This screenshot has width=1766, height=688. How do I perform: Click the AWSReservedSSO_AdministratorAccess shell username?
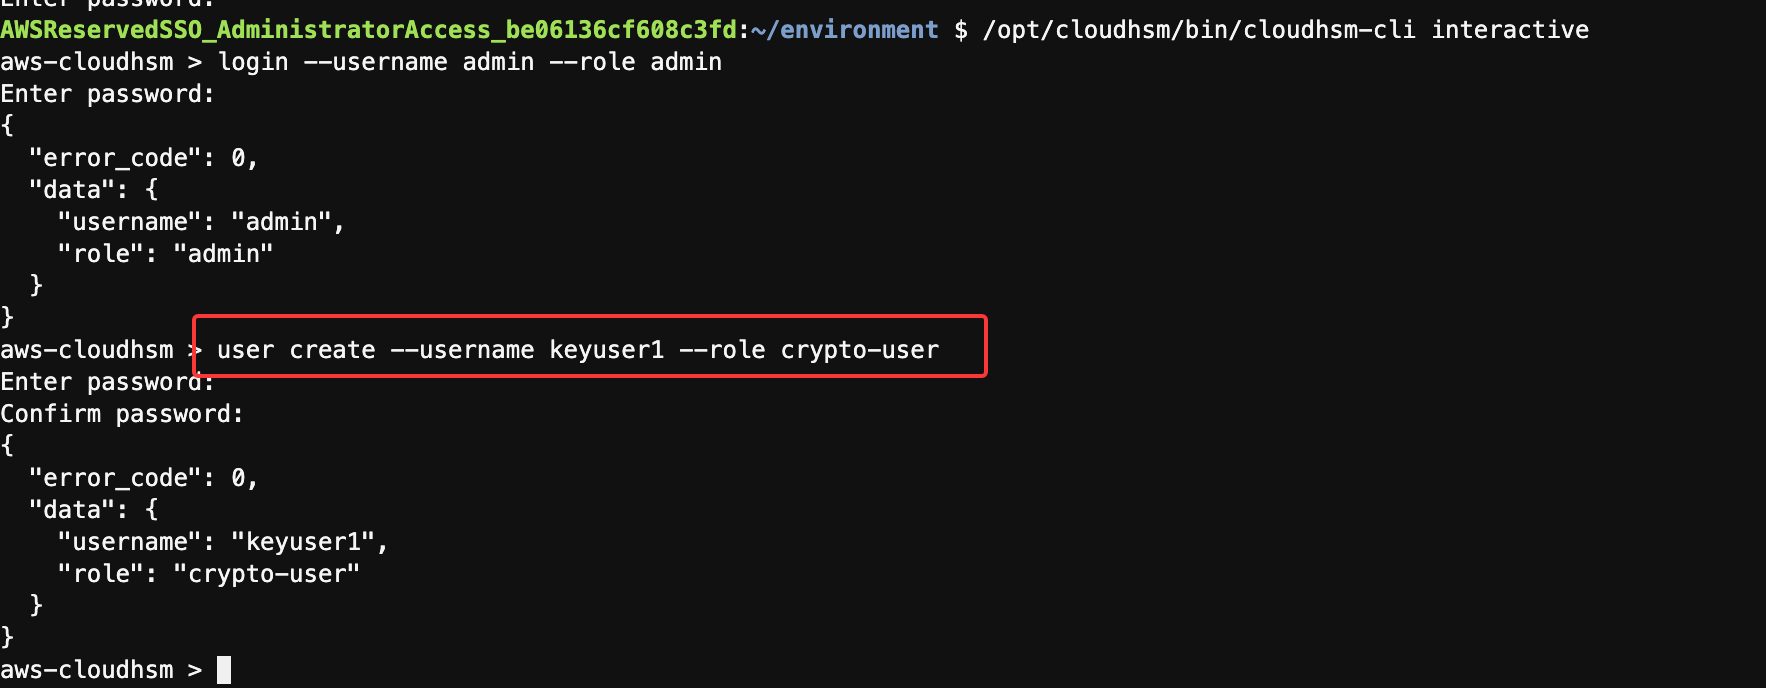[368, 30]
